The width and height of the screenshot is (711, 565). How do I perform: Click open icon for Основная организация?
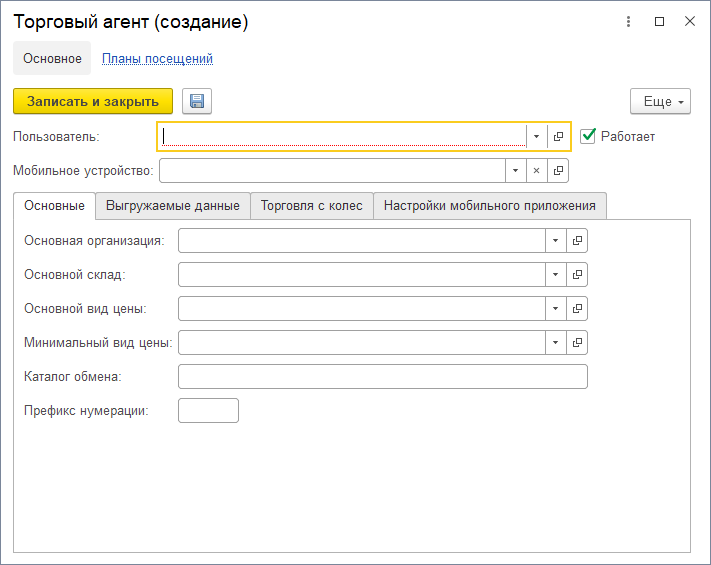click(577, 241)
